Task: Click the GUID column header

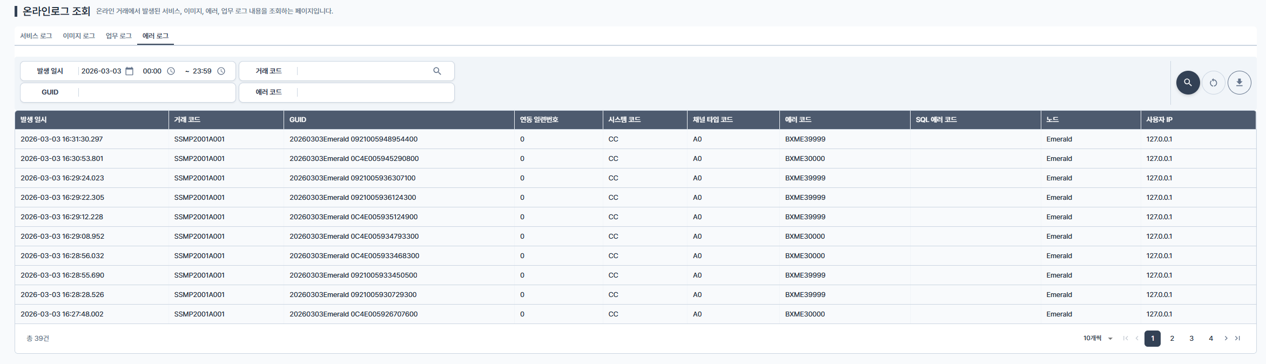Action: tap(399, 120)
